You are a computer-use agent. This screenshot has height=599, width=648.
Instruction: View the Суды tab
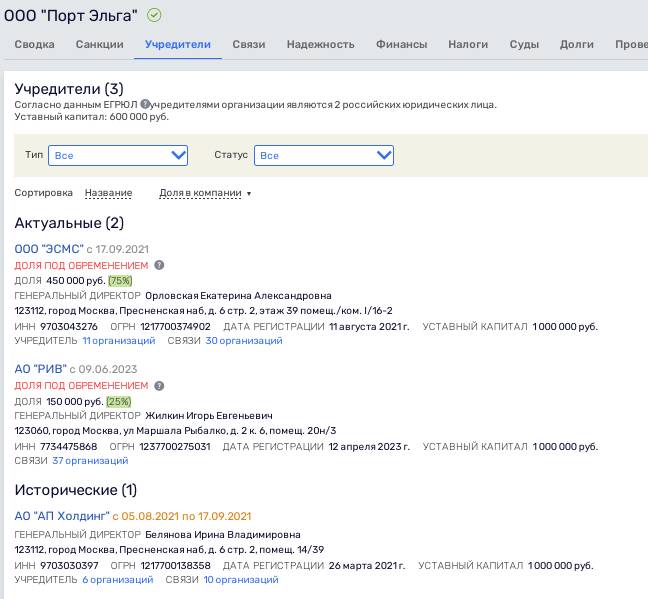click(x=524, y=44)
